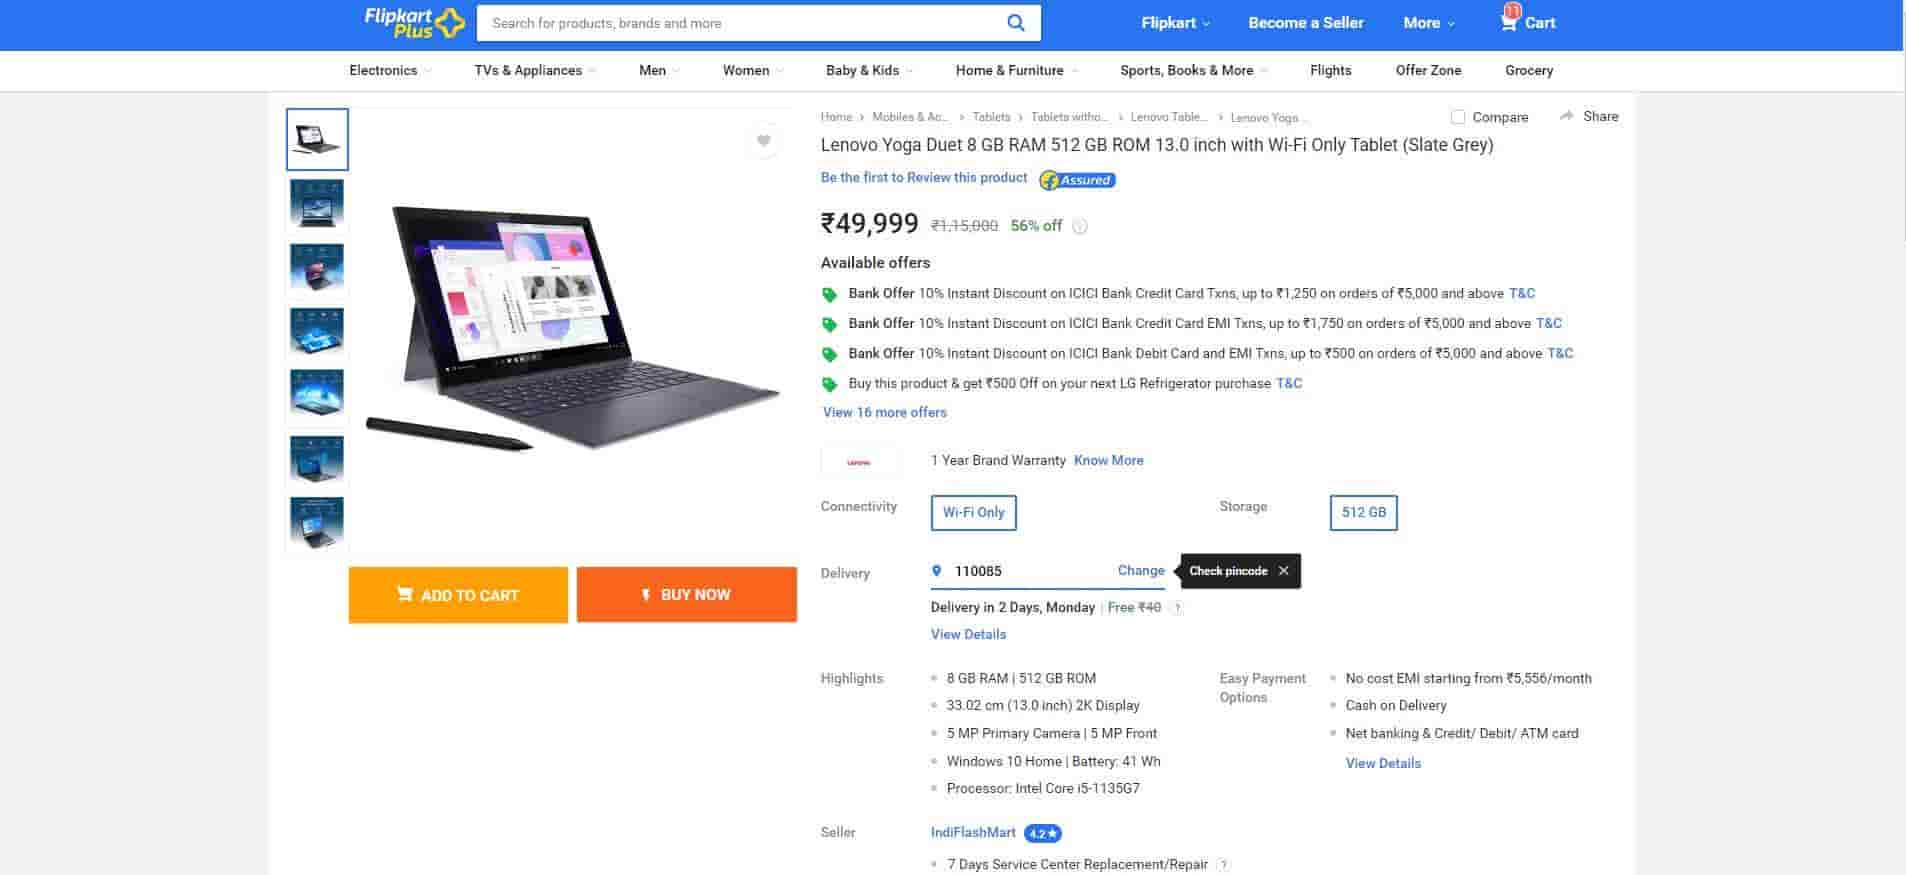This screenshot has height=875, width=1906.
Task: Open View 16 more offers link
Action: click(x=884, y=412)
